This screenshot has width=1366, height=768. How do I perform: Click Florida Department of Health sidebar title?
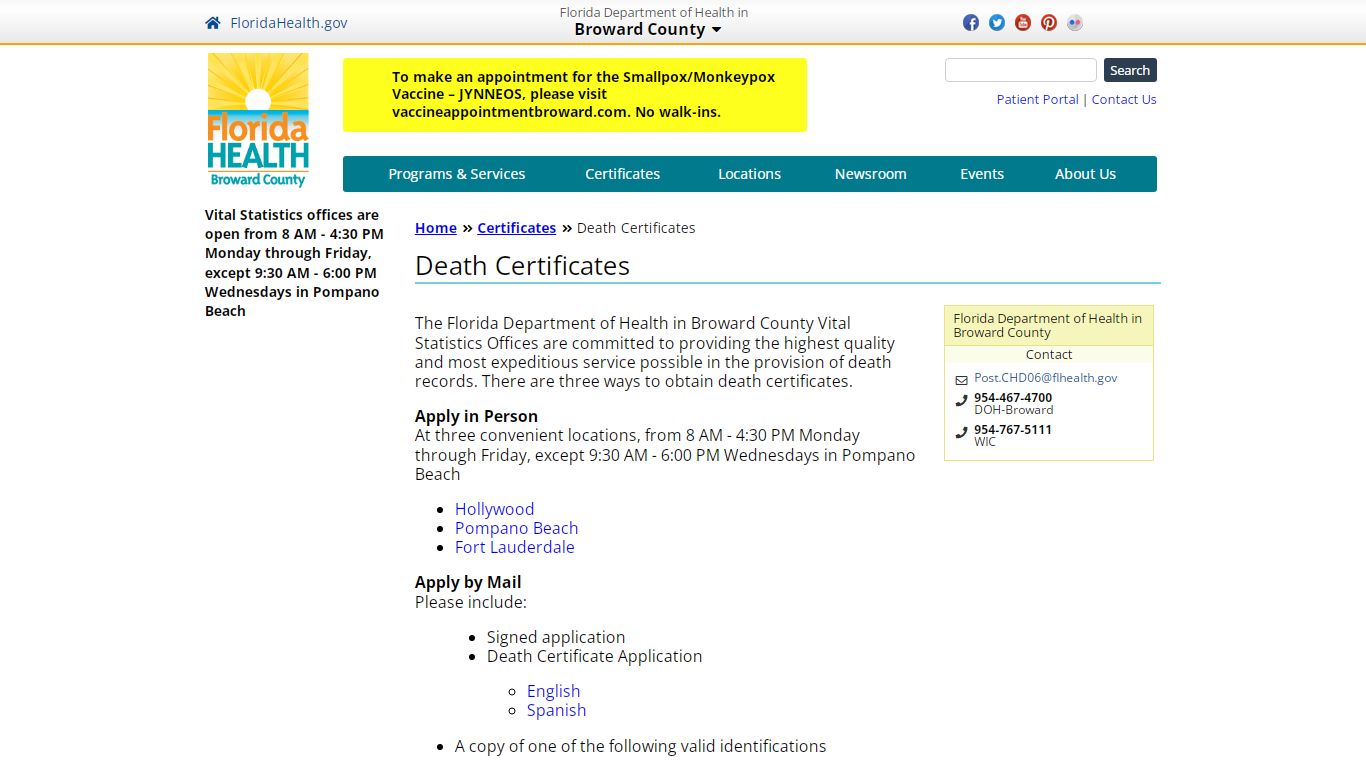(1048, 325)
